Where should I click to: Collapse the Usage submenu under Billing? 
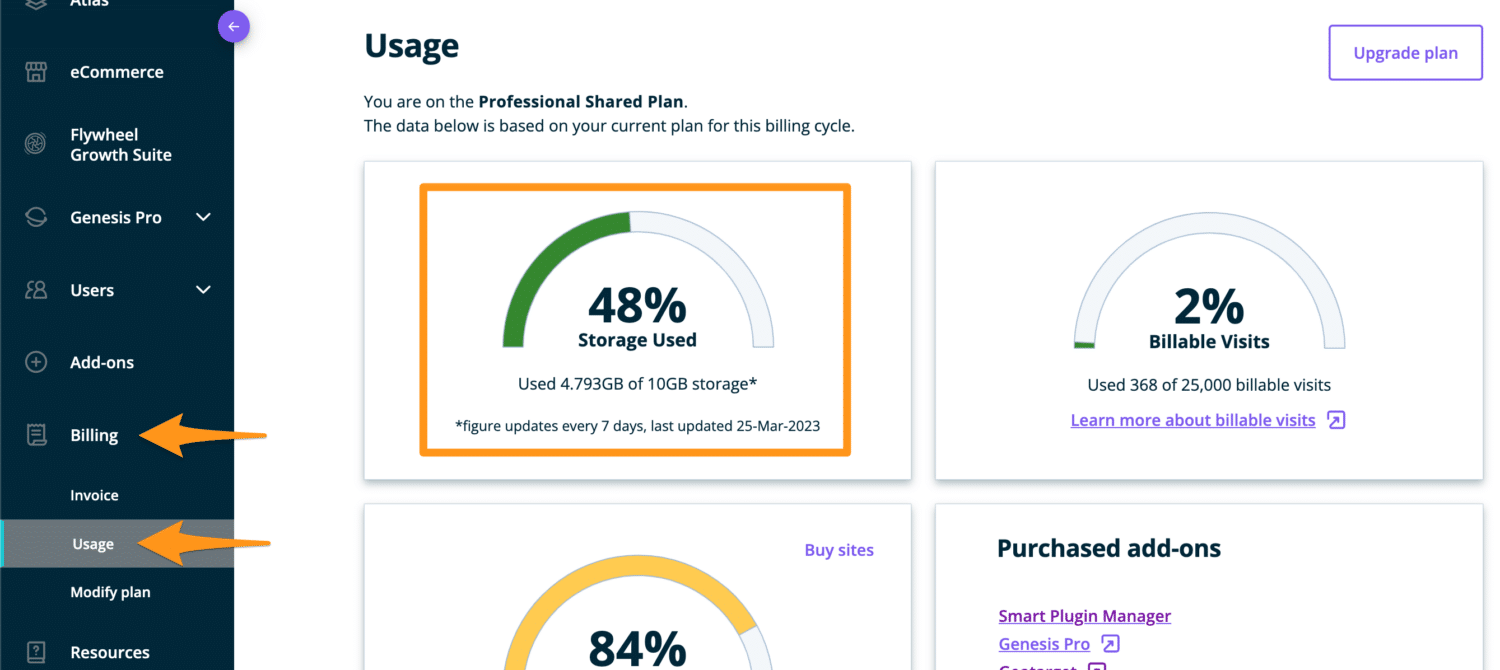click(93, 543)
